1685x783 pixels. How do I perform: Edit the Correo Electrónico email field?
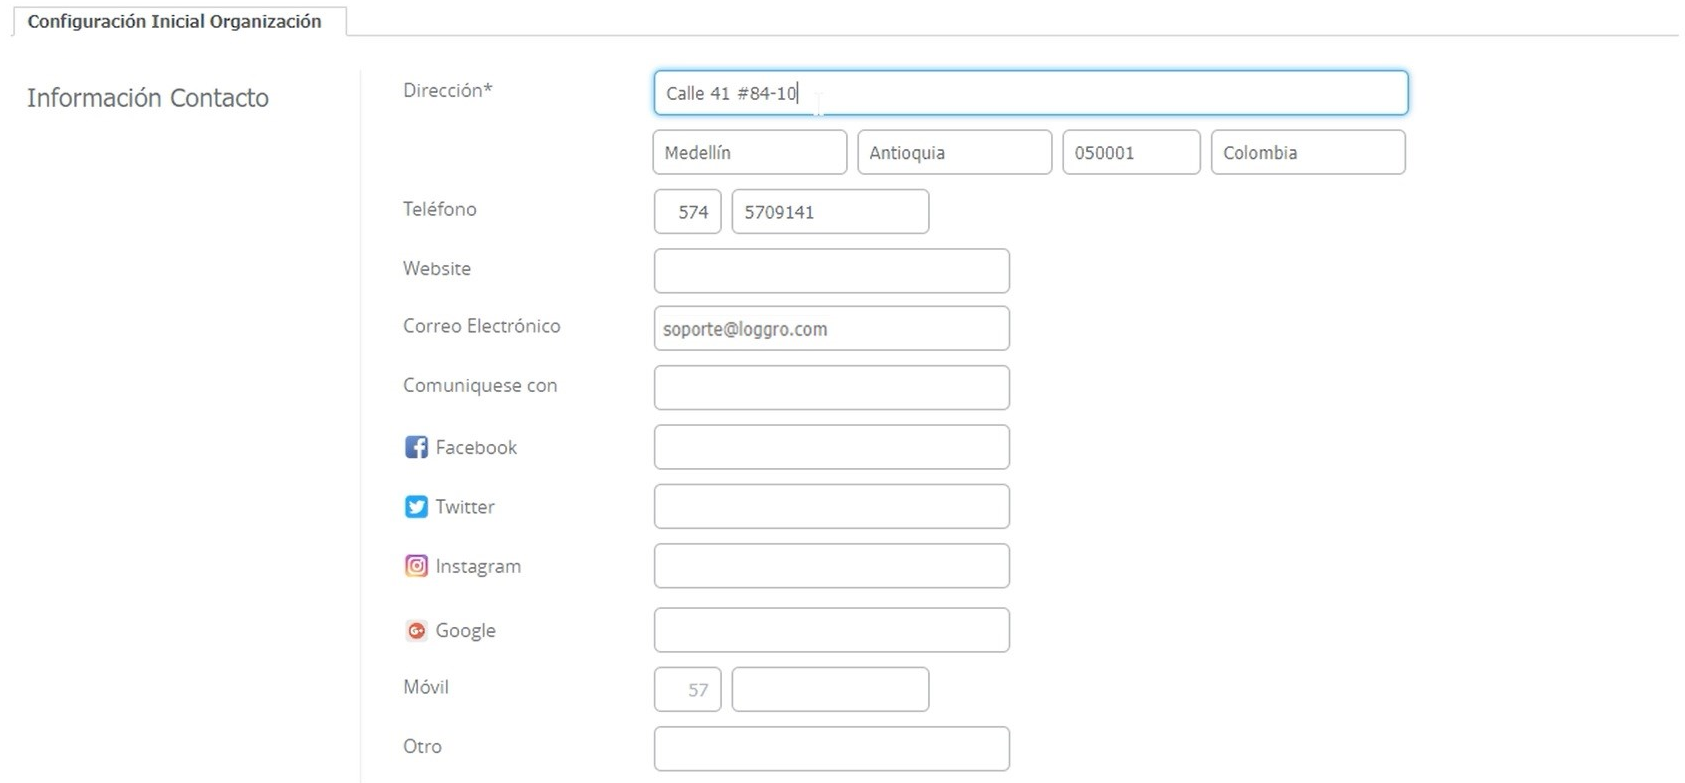[x=831, y=329]
